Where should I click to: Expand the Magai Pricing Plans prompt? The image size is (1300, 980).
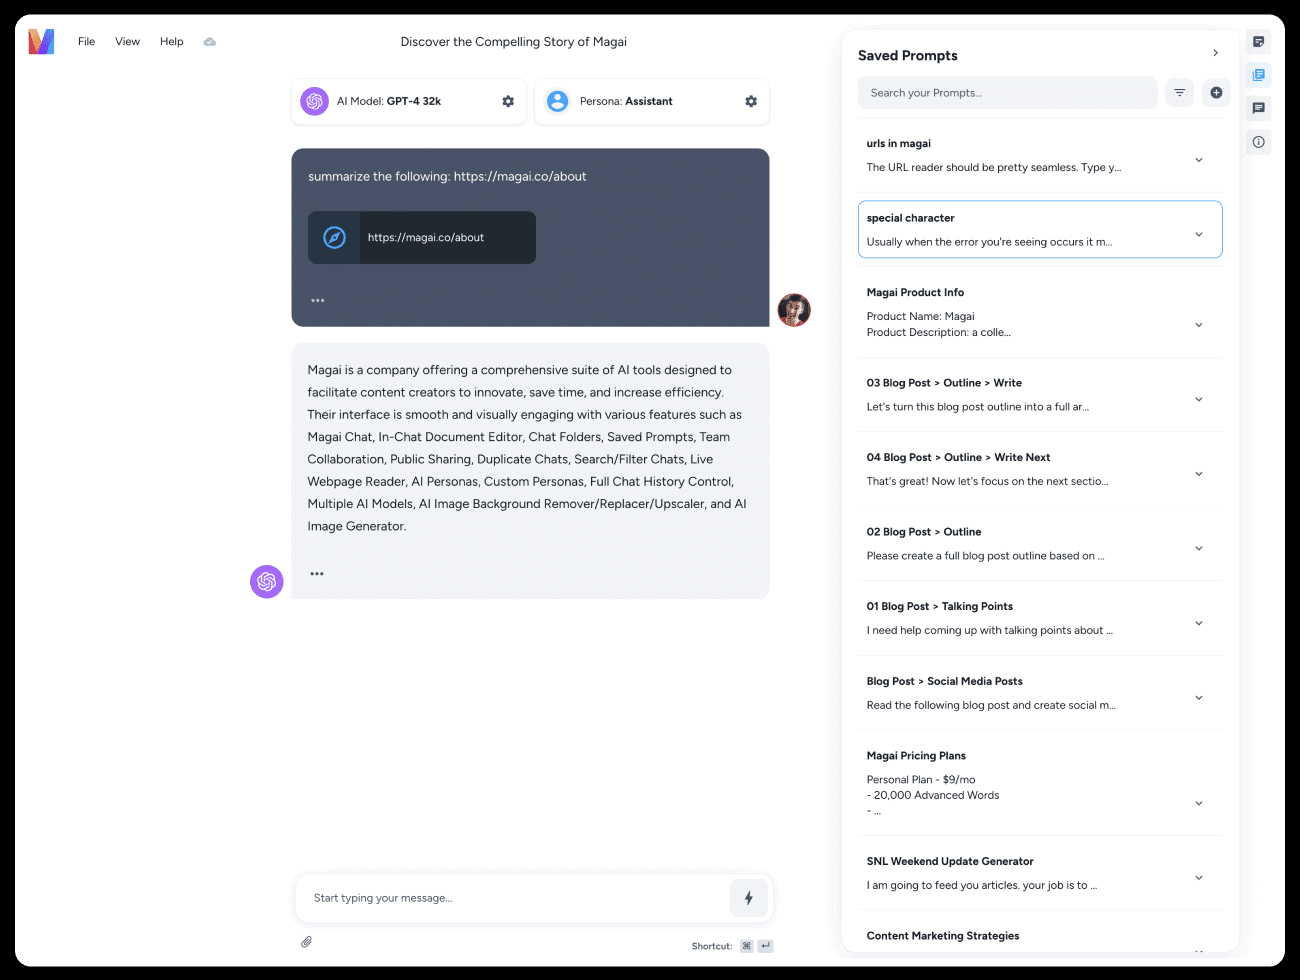point(1198,803)
